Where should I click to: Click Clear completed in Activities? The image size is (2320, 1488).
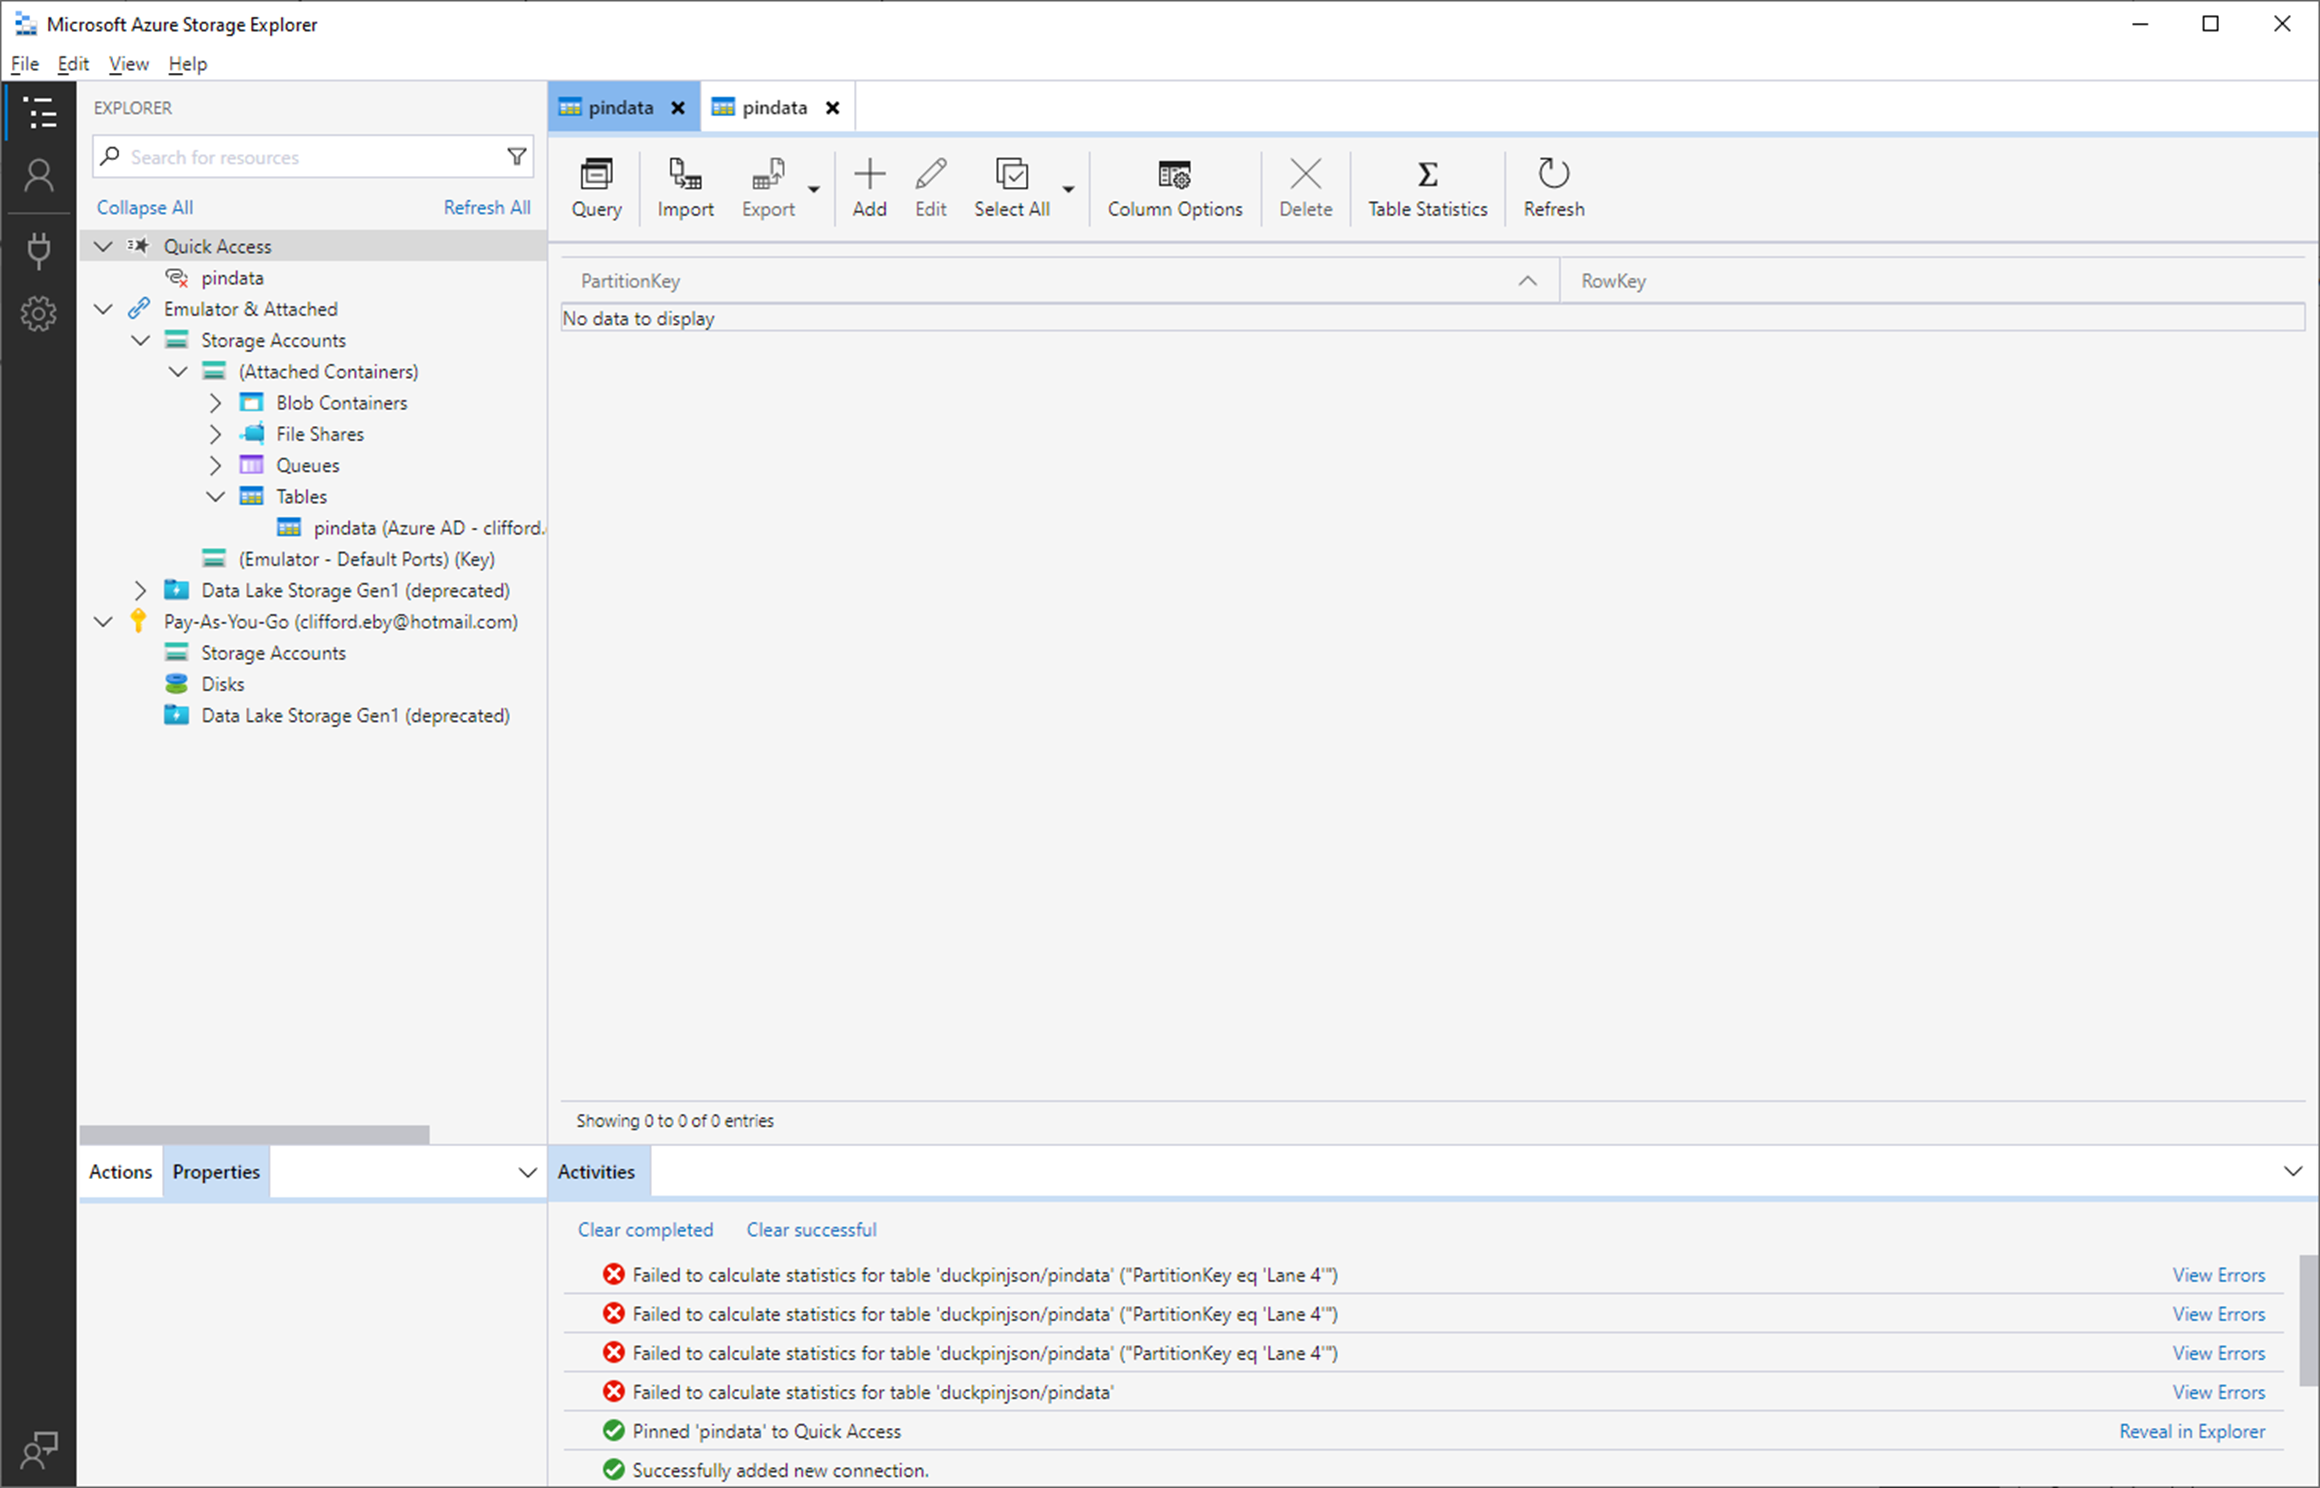pos(645,1229)
